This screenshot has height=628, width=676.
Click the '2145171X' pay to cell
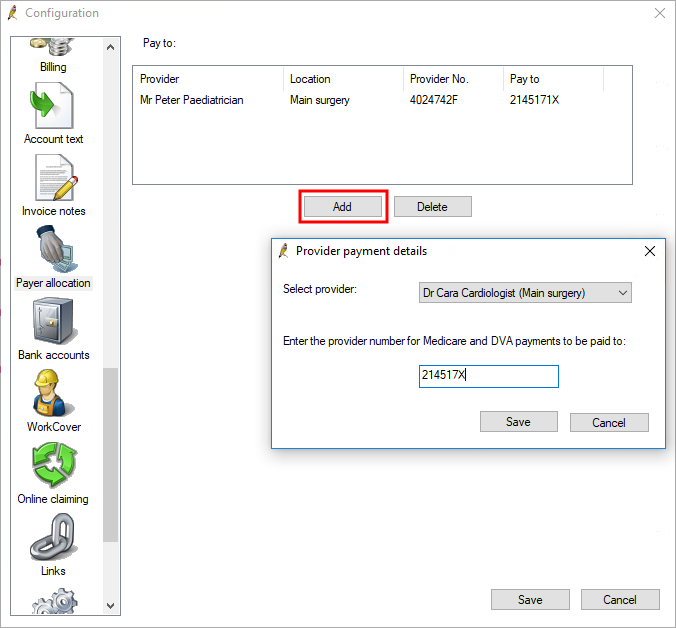point(534,100)
